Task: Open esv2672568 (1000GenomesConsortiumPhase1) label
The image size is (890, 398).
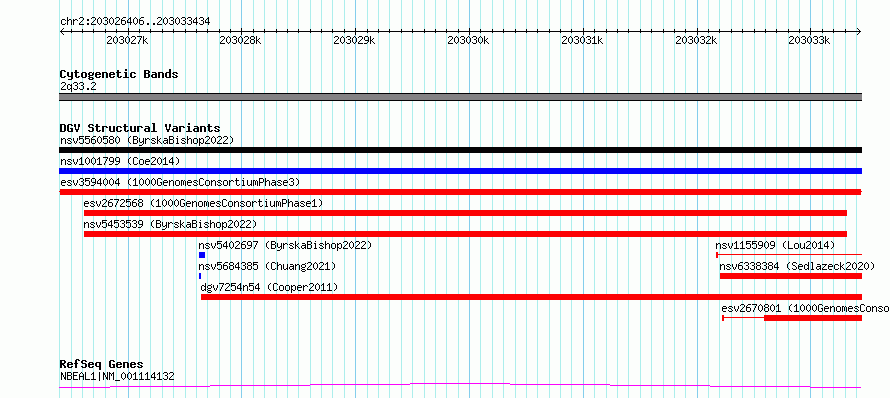Action: click(x=203, y=203)
